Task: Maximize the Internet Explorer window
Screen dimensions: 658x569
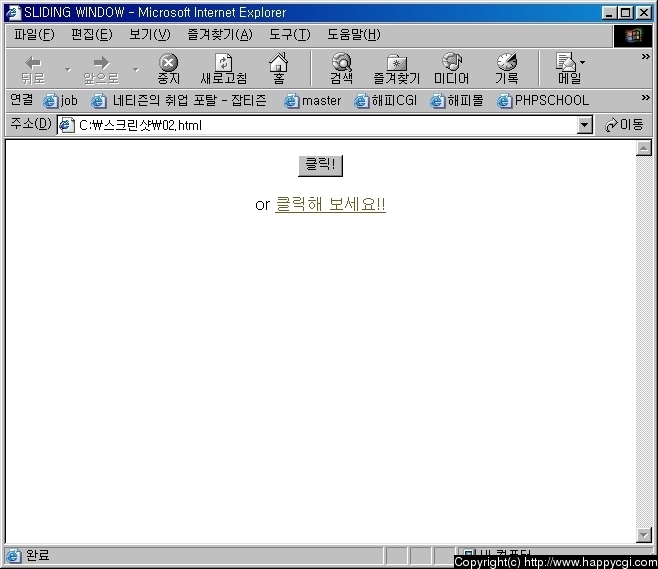Action: click(x=625, y=13)
